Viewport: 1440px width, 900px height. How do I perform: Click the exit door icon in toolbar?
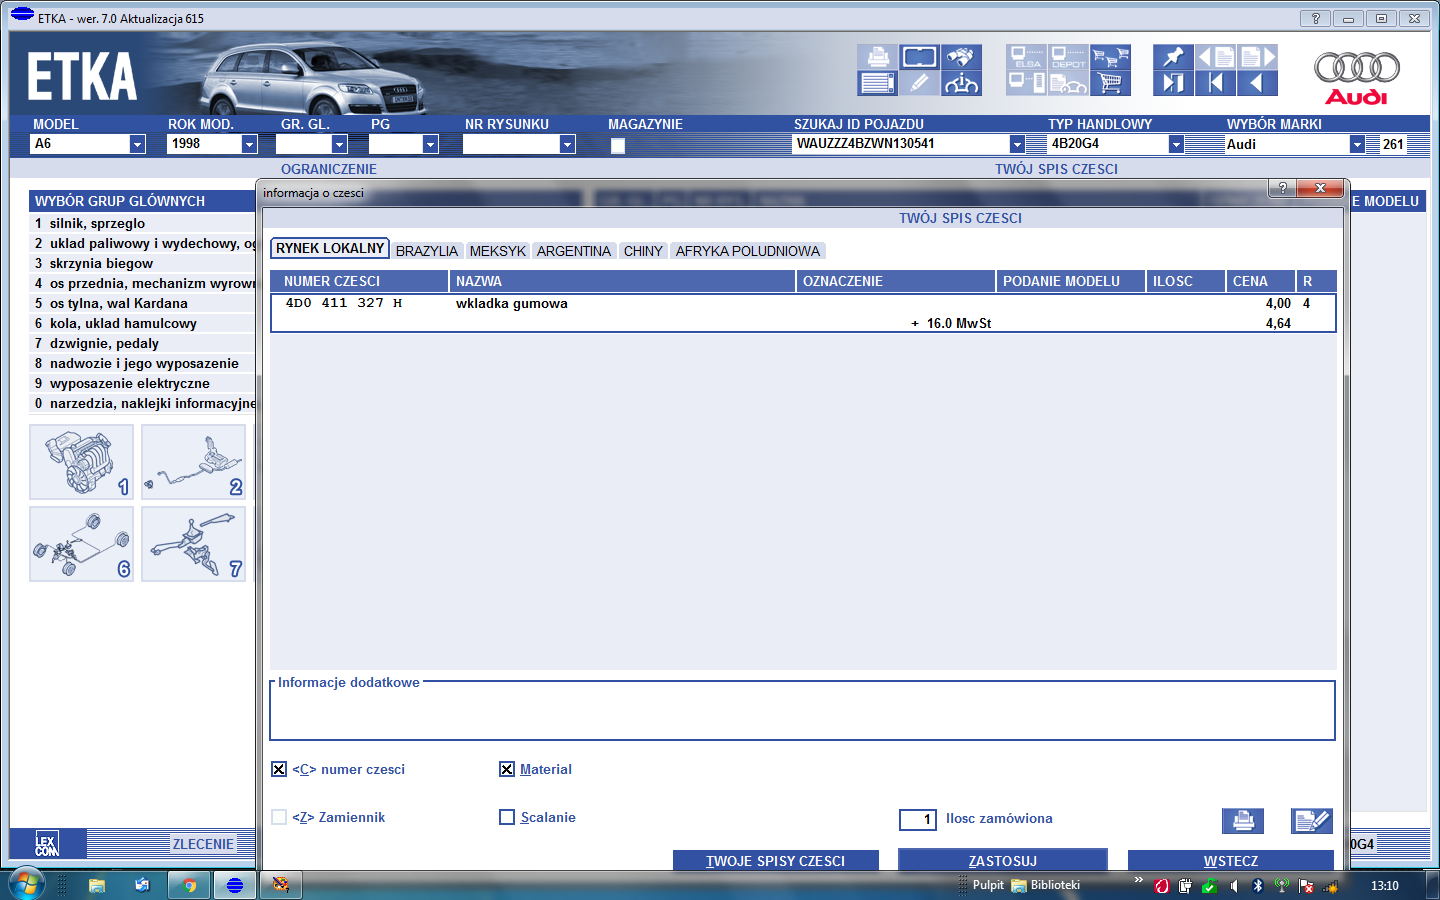pyautogui.click(x=1173, y=83)
